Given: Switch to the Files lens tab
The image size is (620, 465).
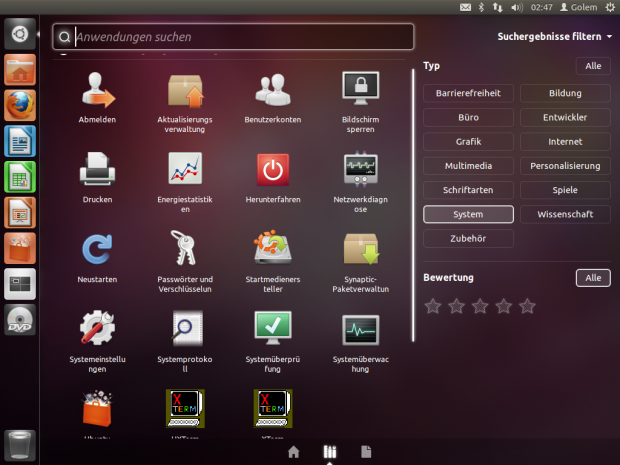Looking at the screenshot, I should (x=366, y=452).
